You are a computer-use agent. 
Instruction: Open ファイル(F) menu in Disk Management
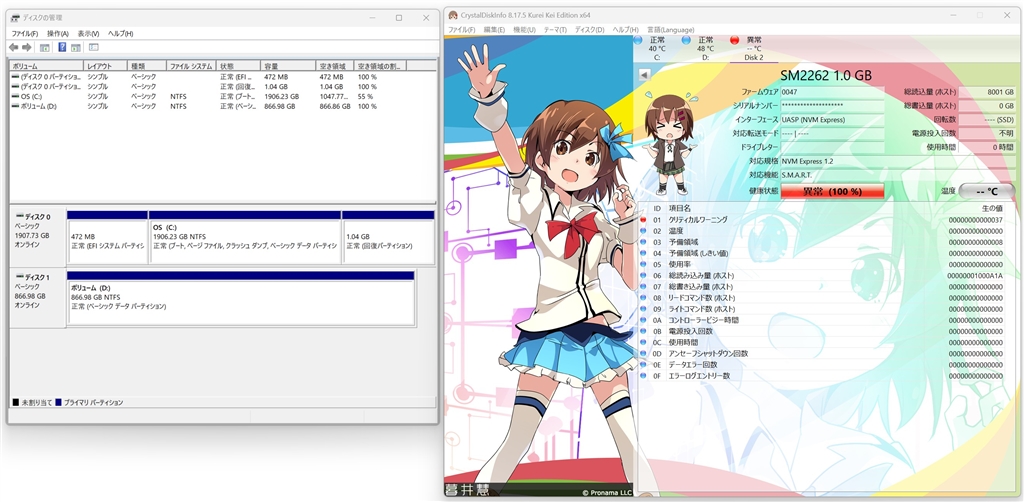(25, 33)
